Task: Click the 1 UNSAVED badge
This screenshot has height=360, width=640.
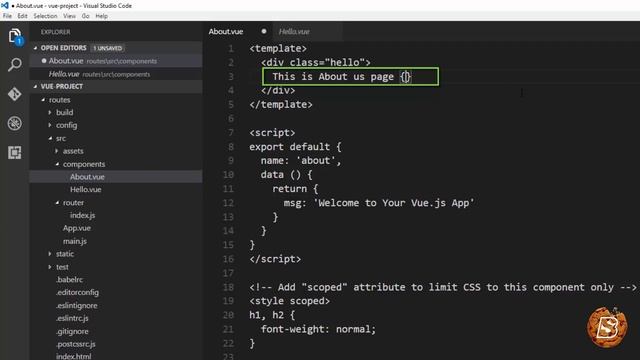Action: [x=107, y=48]
